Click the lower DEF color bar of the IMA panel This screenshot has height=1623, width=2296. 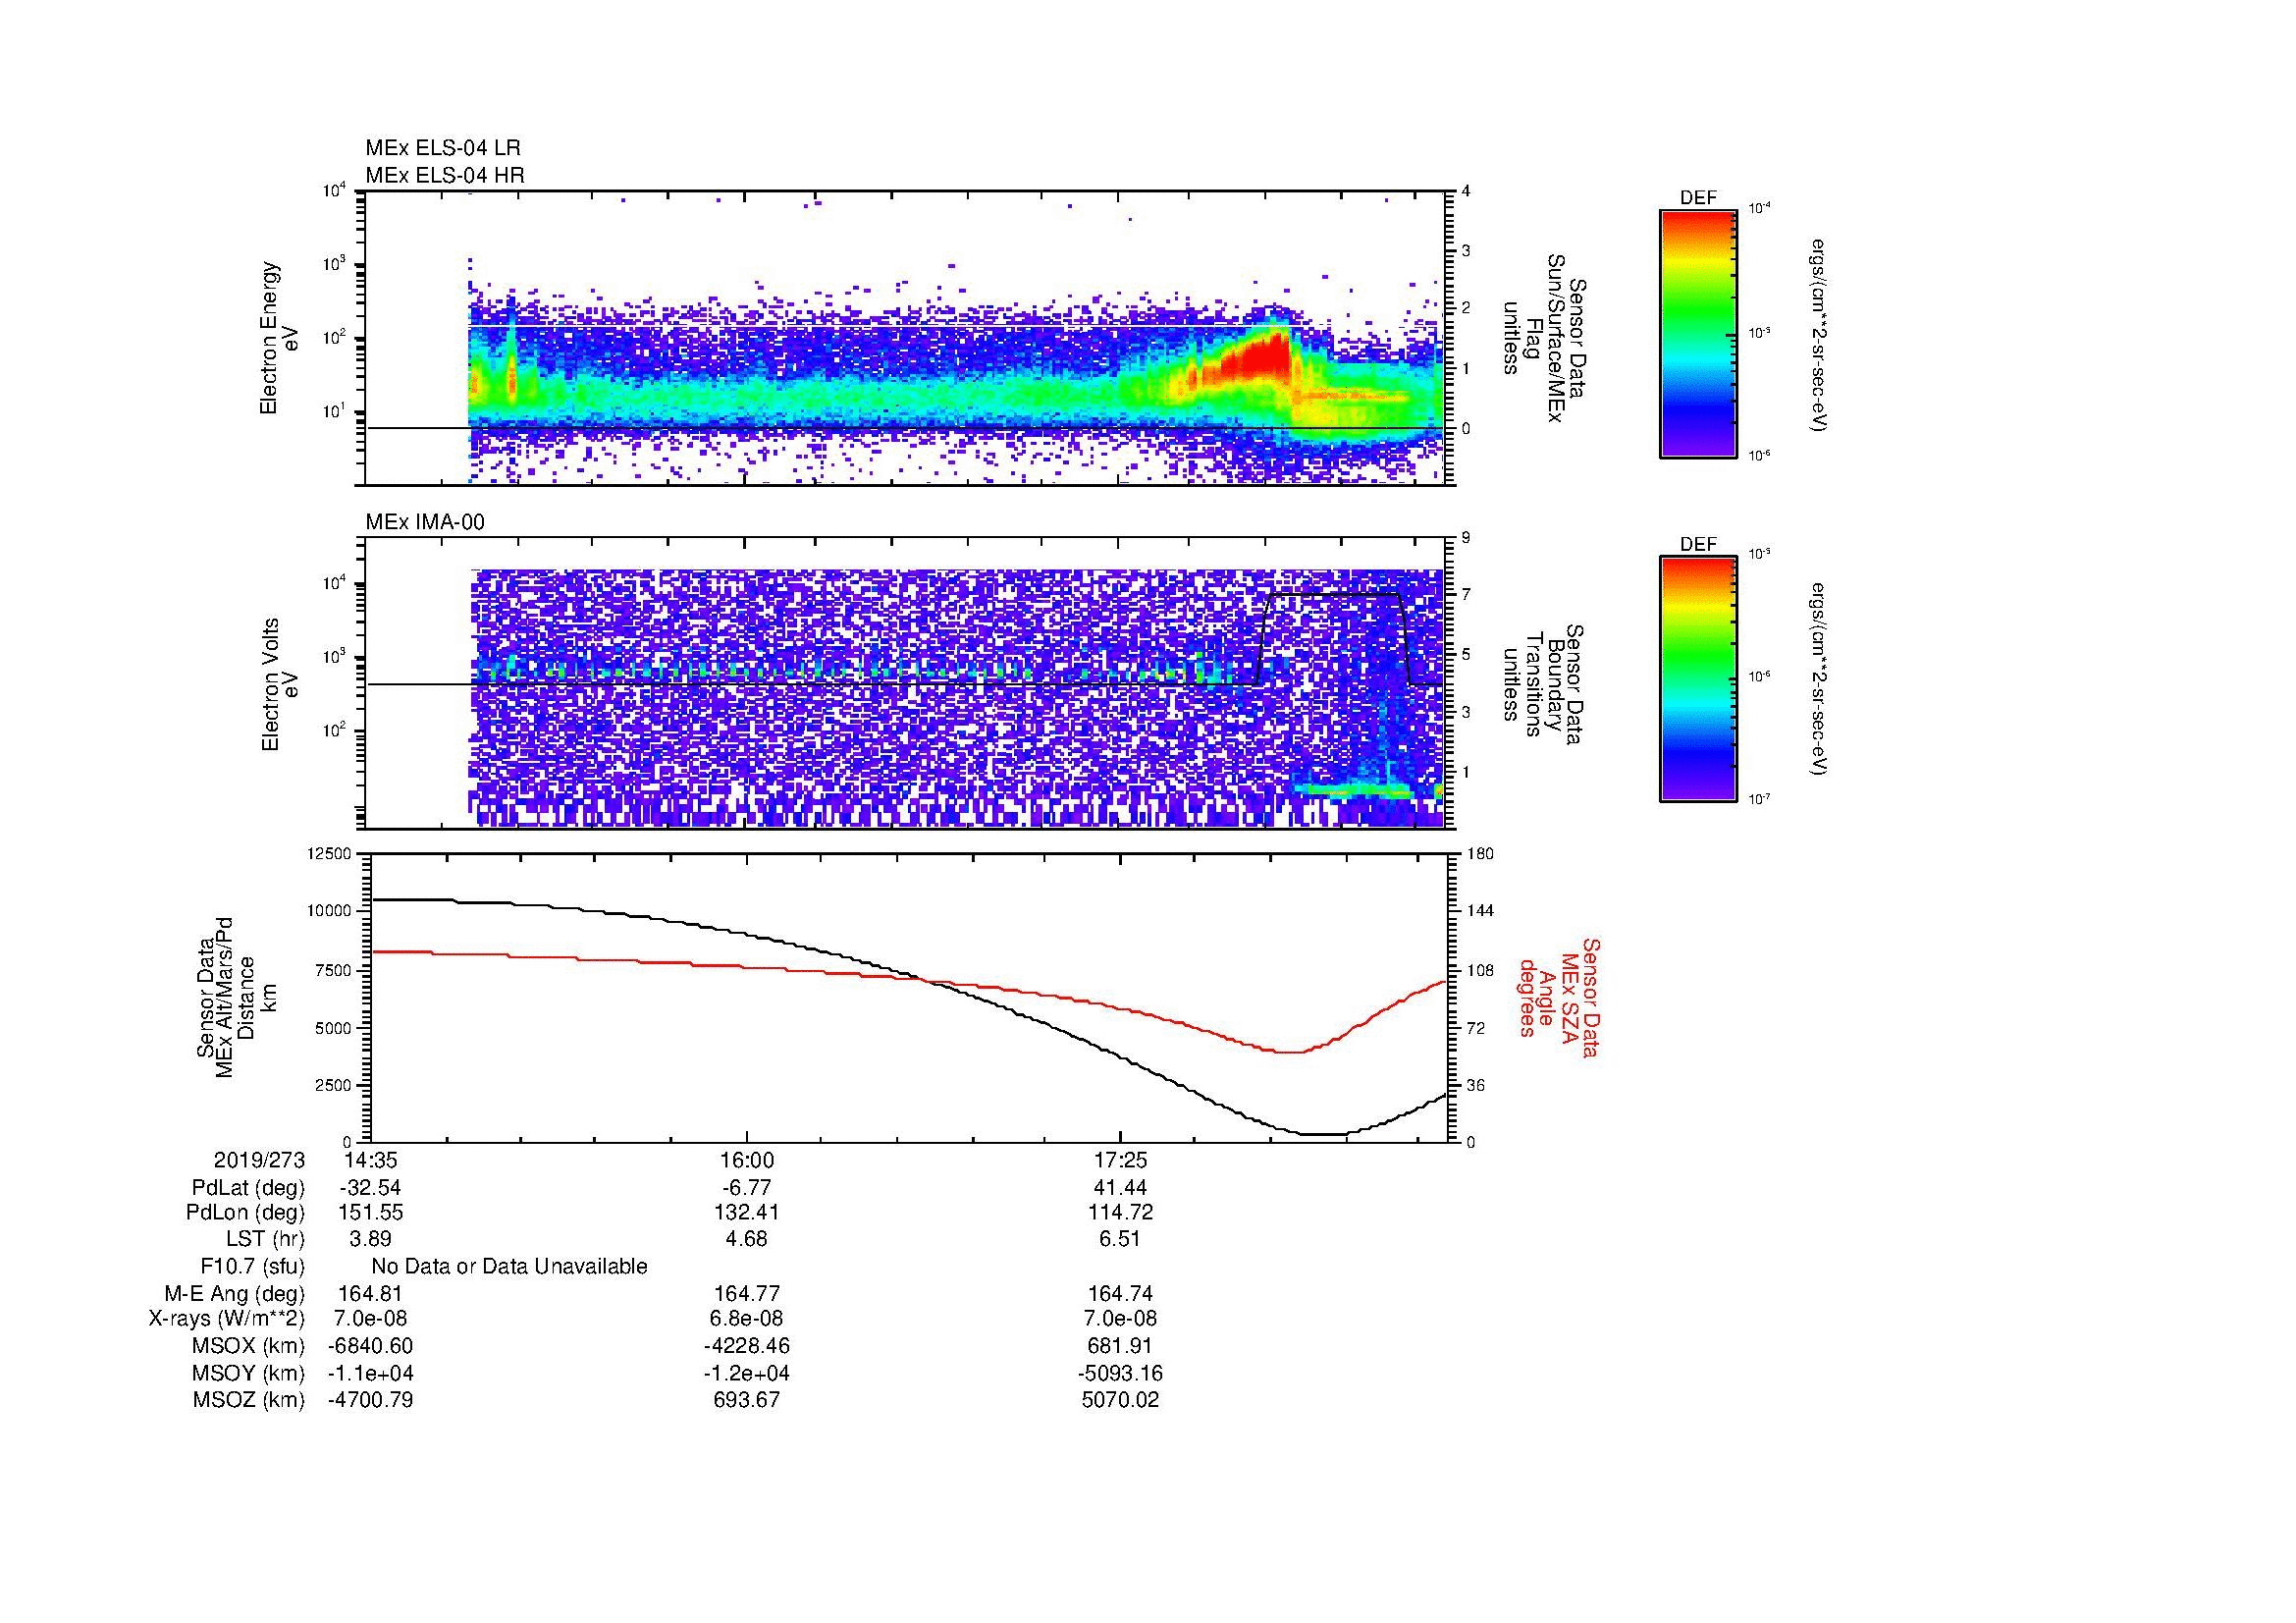(x=1697, y=679)
